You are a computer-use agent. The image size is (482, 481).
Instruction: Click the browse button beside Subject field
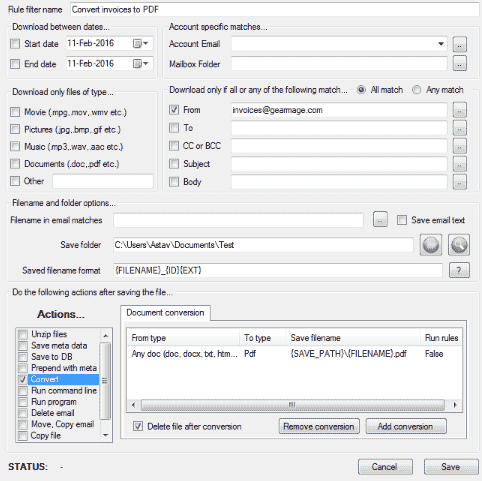coord(459,164)
